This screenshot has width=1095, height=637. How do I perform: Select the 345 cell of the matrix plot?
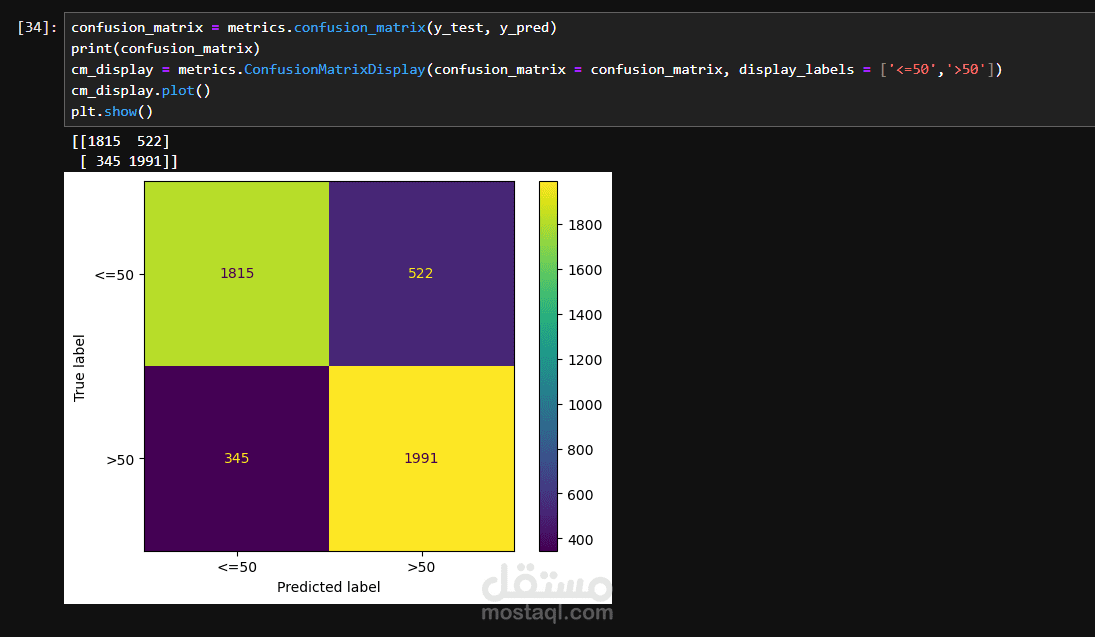(237, 458)
